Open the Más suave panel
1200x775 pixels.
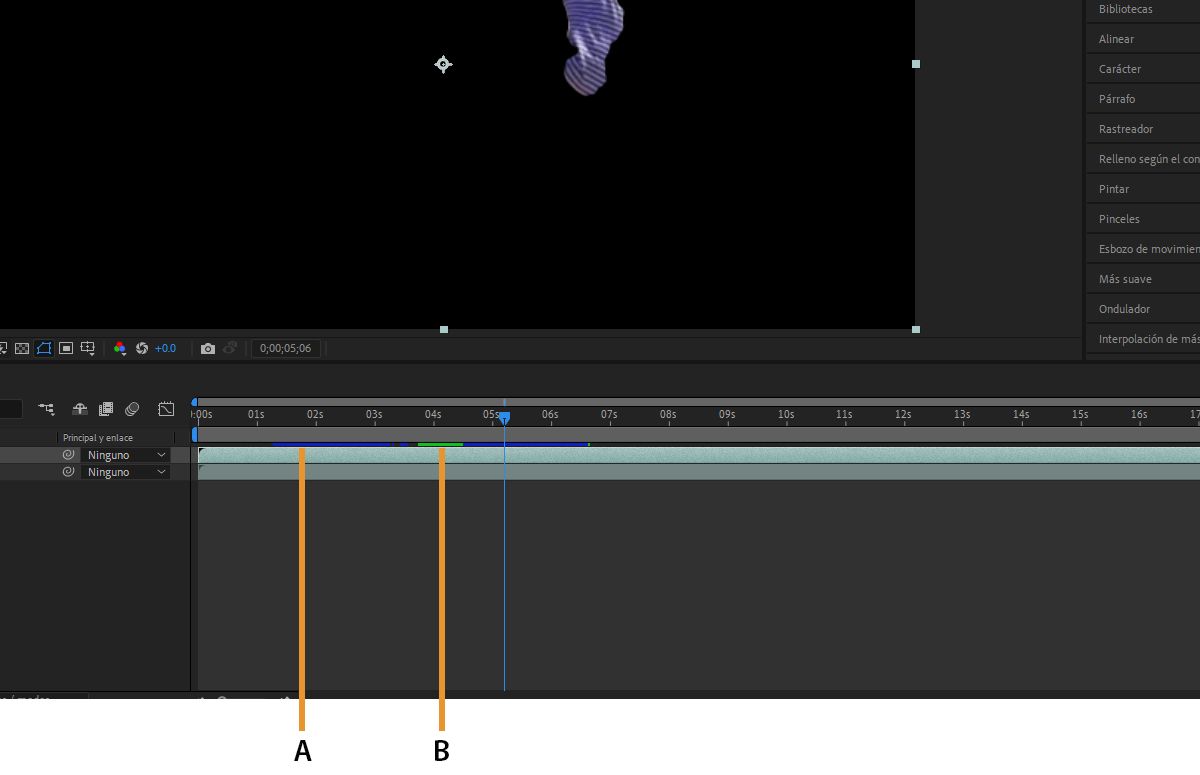pos(1125,279)
